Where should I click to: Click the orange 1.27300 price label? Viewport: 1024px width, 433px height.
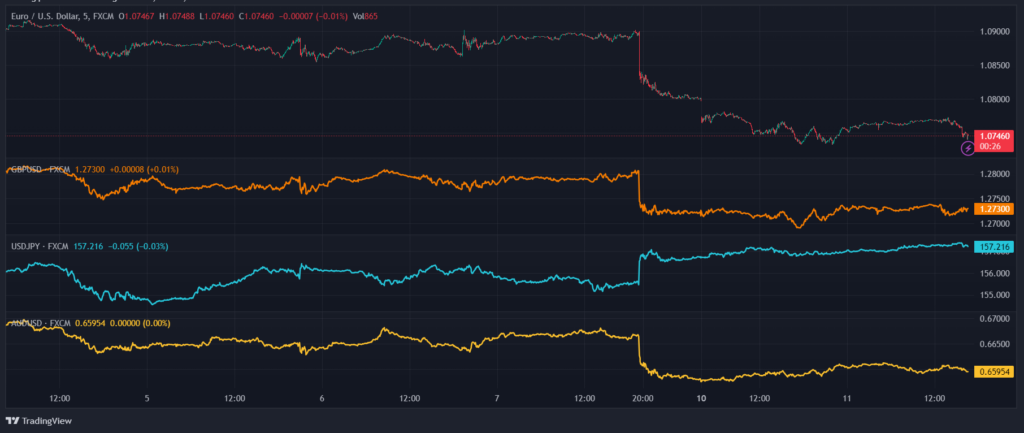[x=993, y=209]
